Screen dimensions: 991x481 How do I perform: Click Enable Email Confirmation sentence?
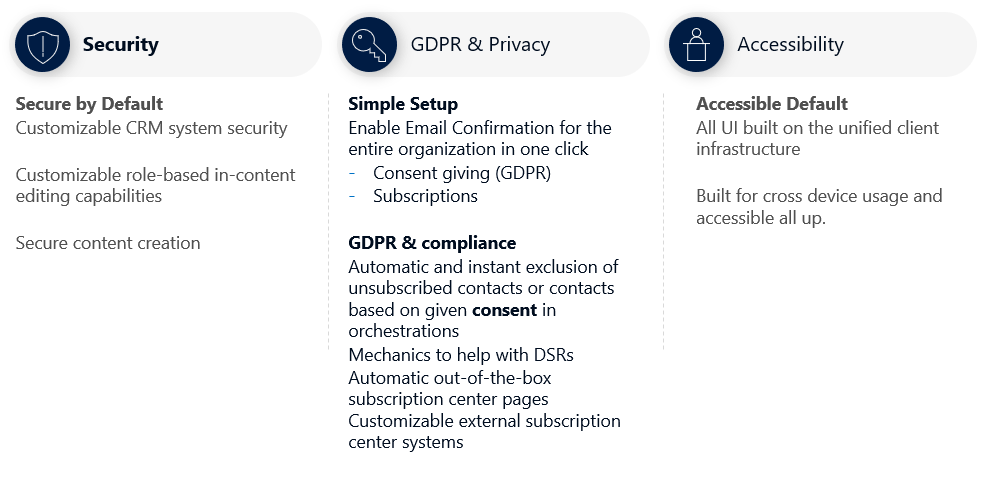click(480, 138)
